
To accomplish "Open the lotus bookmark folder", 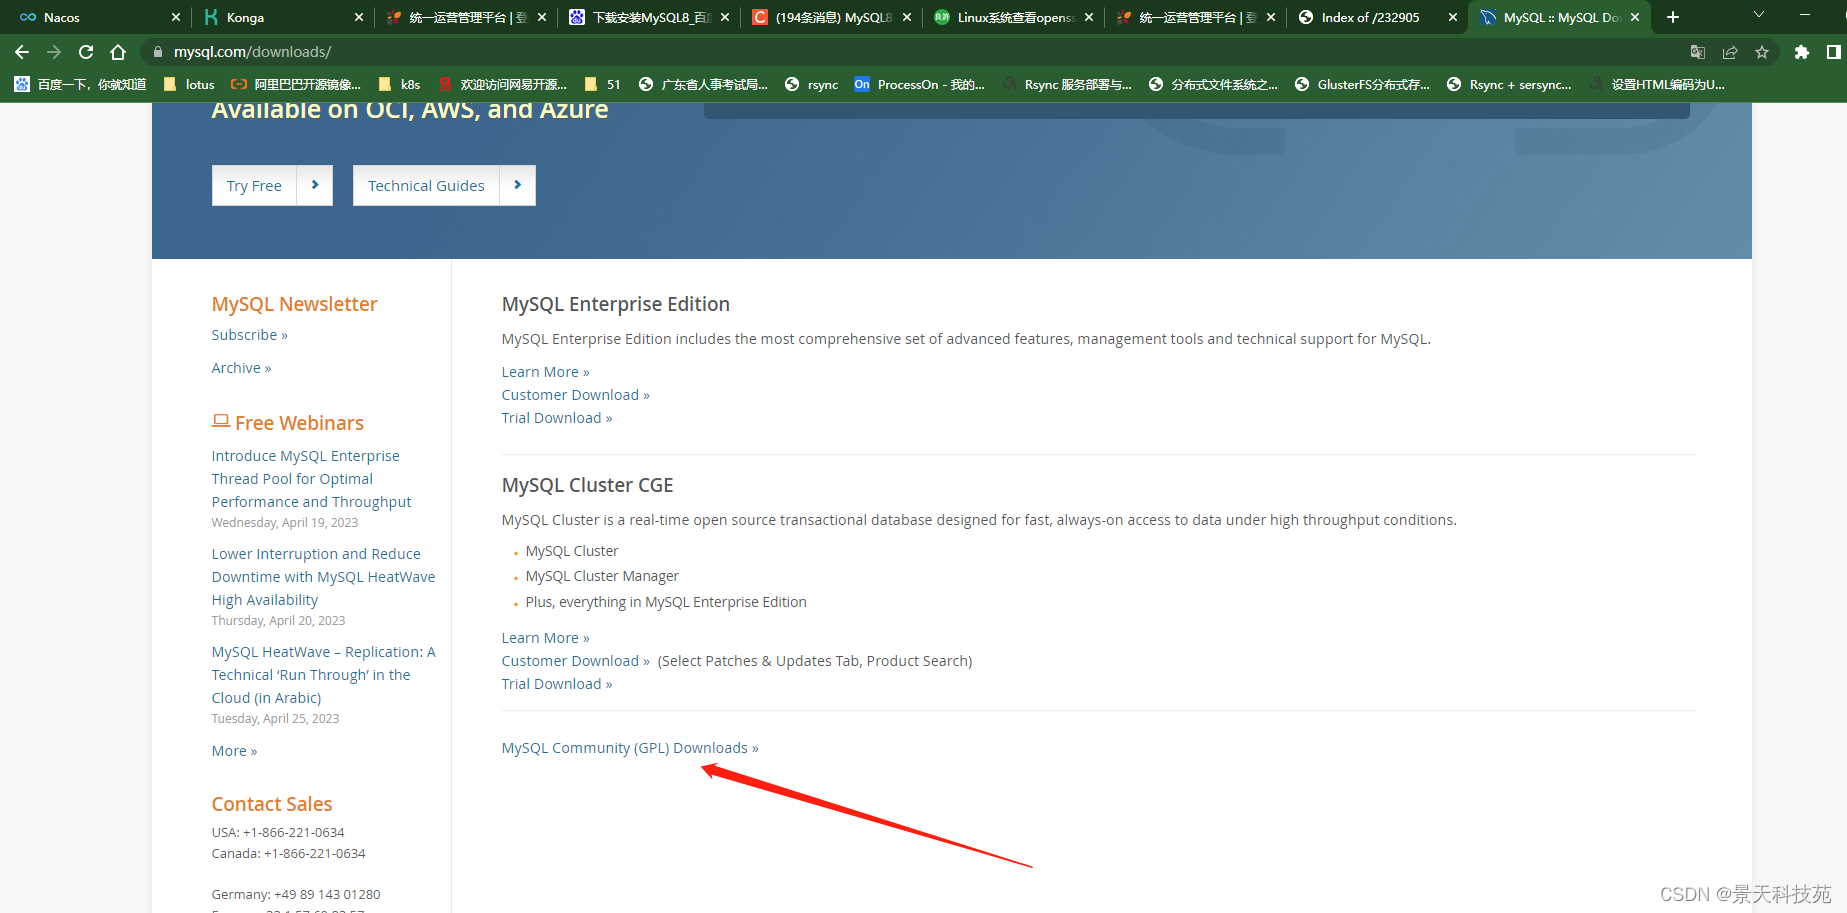I will tap(189, 85).
